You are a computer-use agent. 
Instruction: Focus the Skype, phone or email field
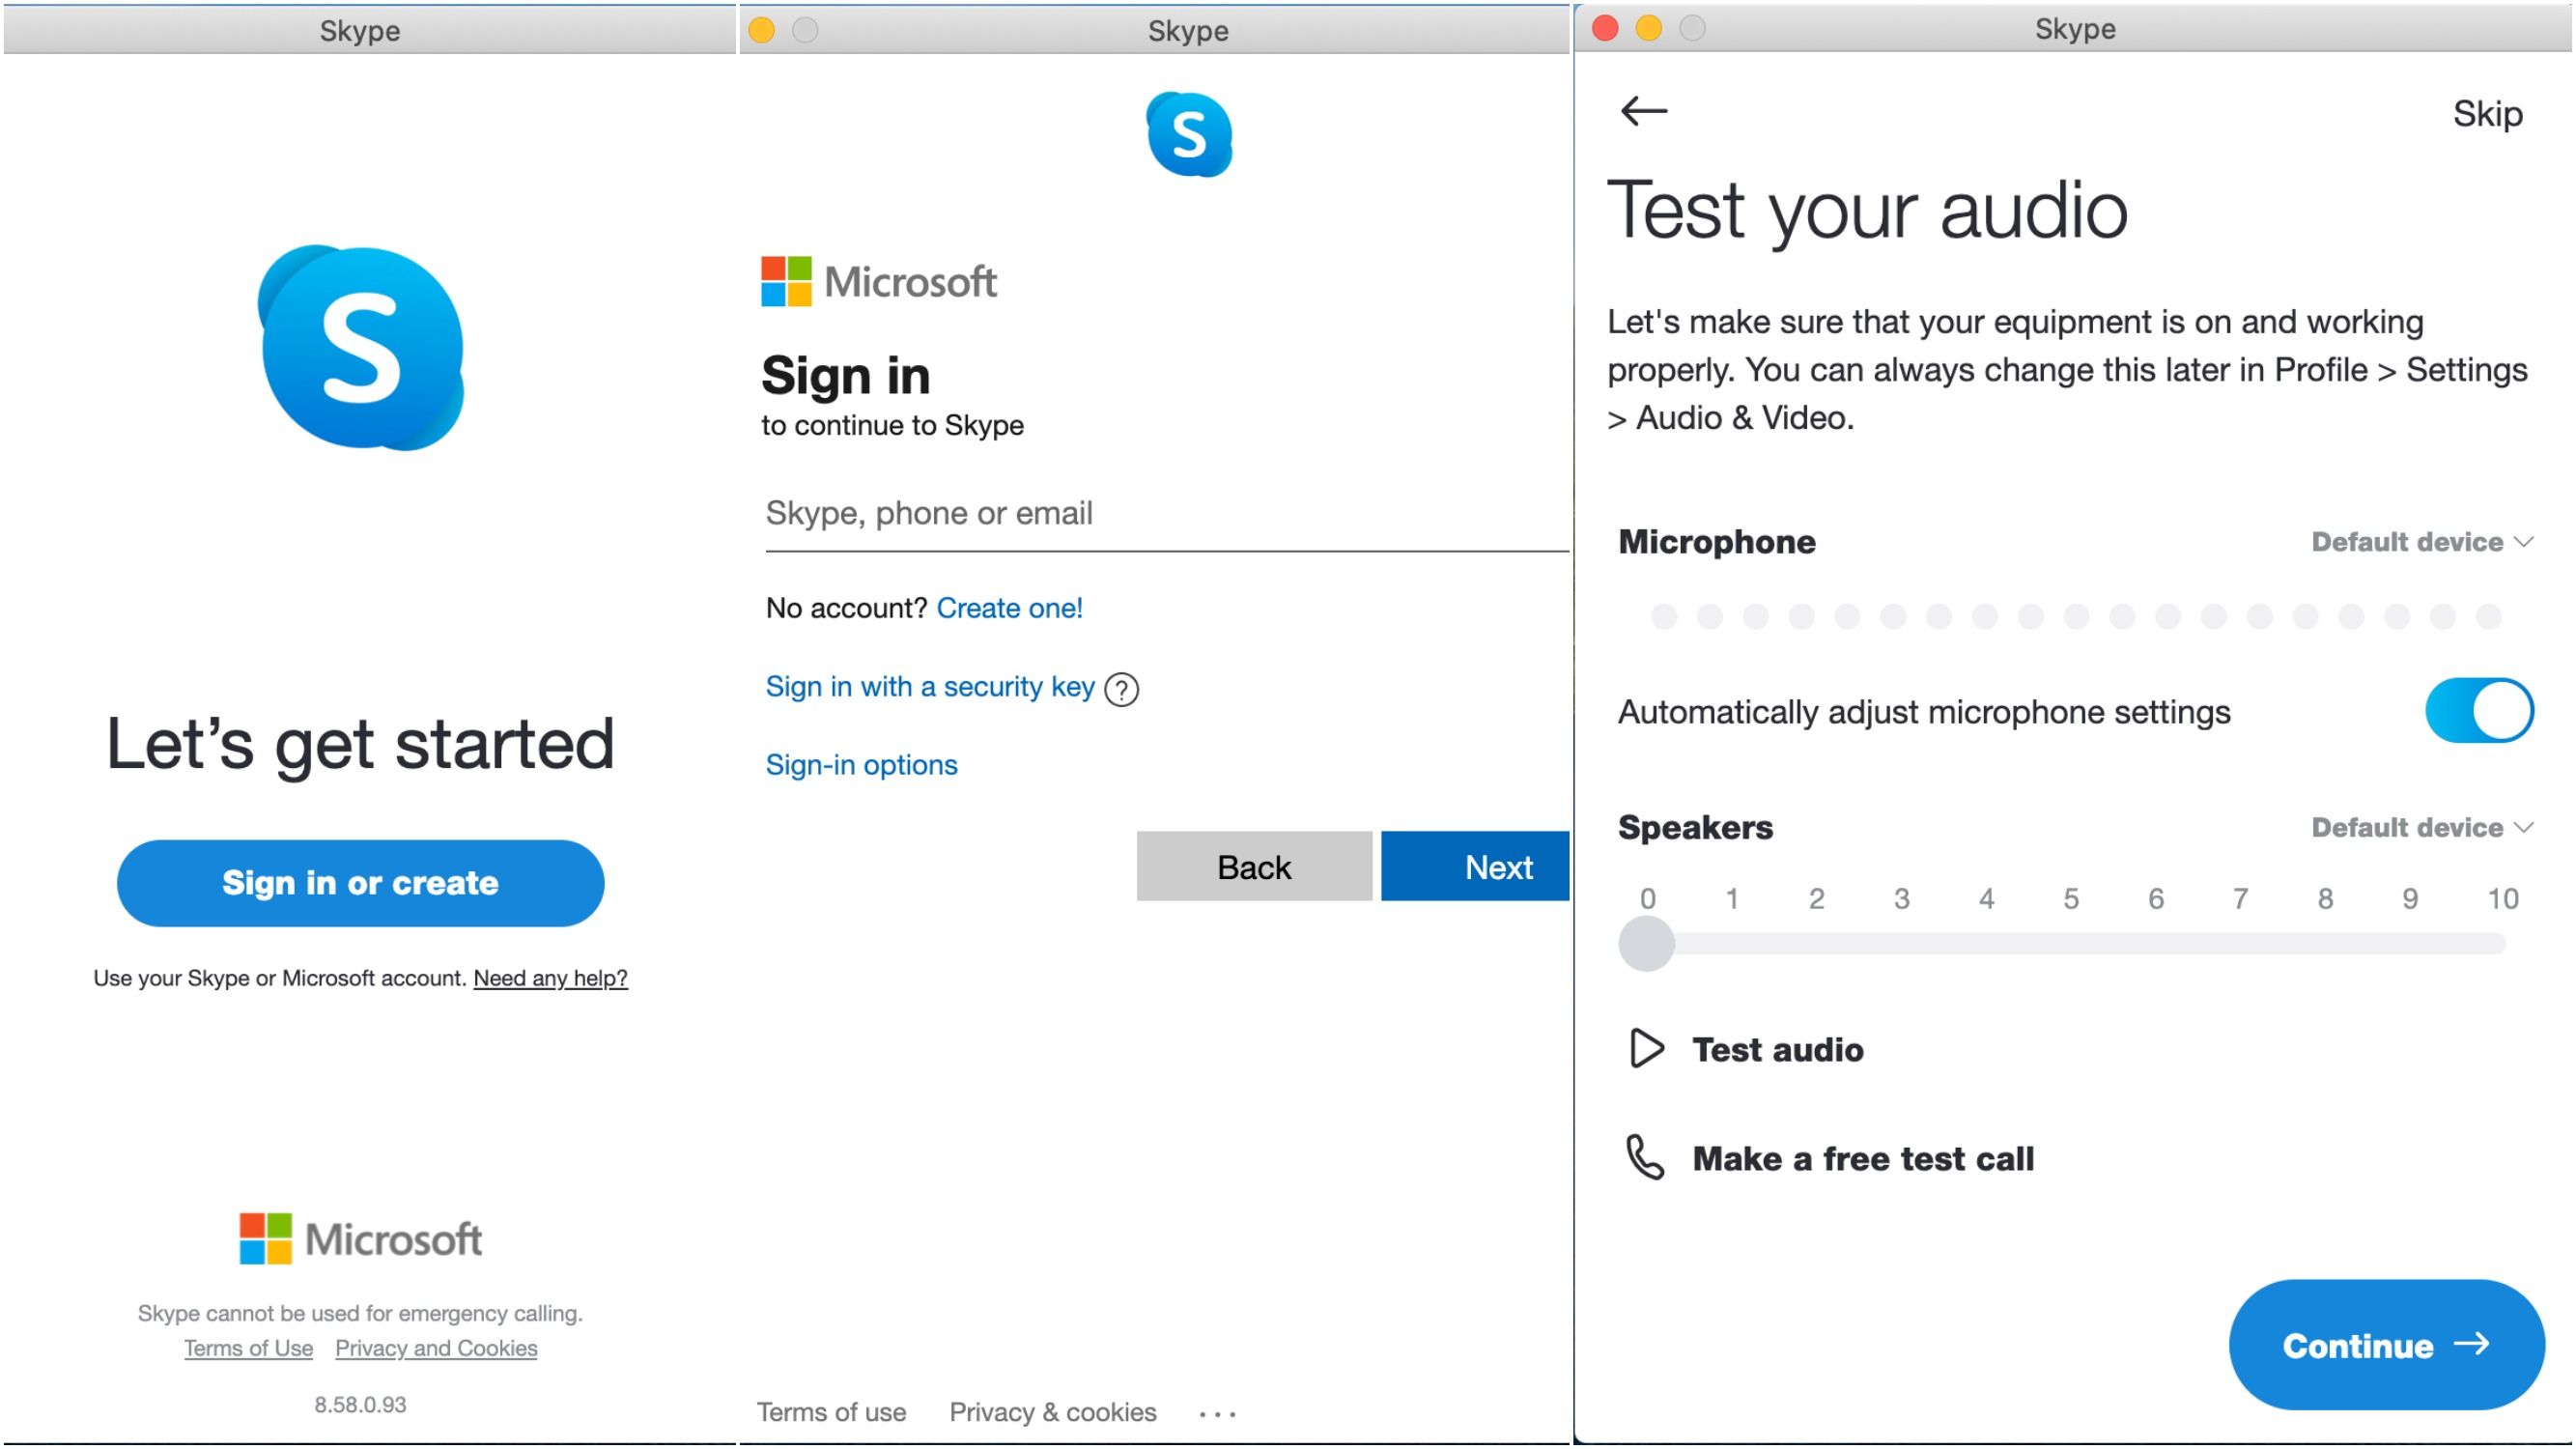click(1165, 514)
